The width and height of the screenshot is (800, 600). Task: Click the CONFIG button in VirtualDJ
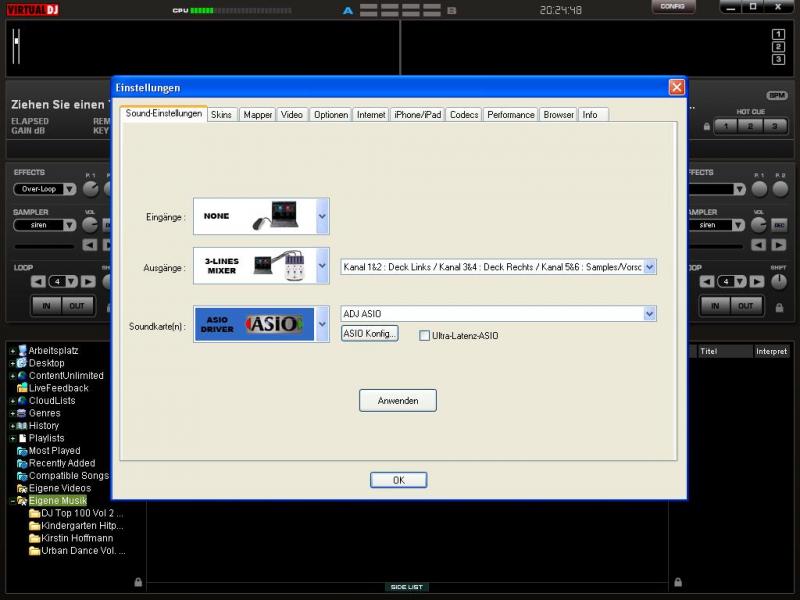(672, 7)
